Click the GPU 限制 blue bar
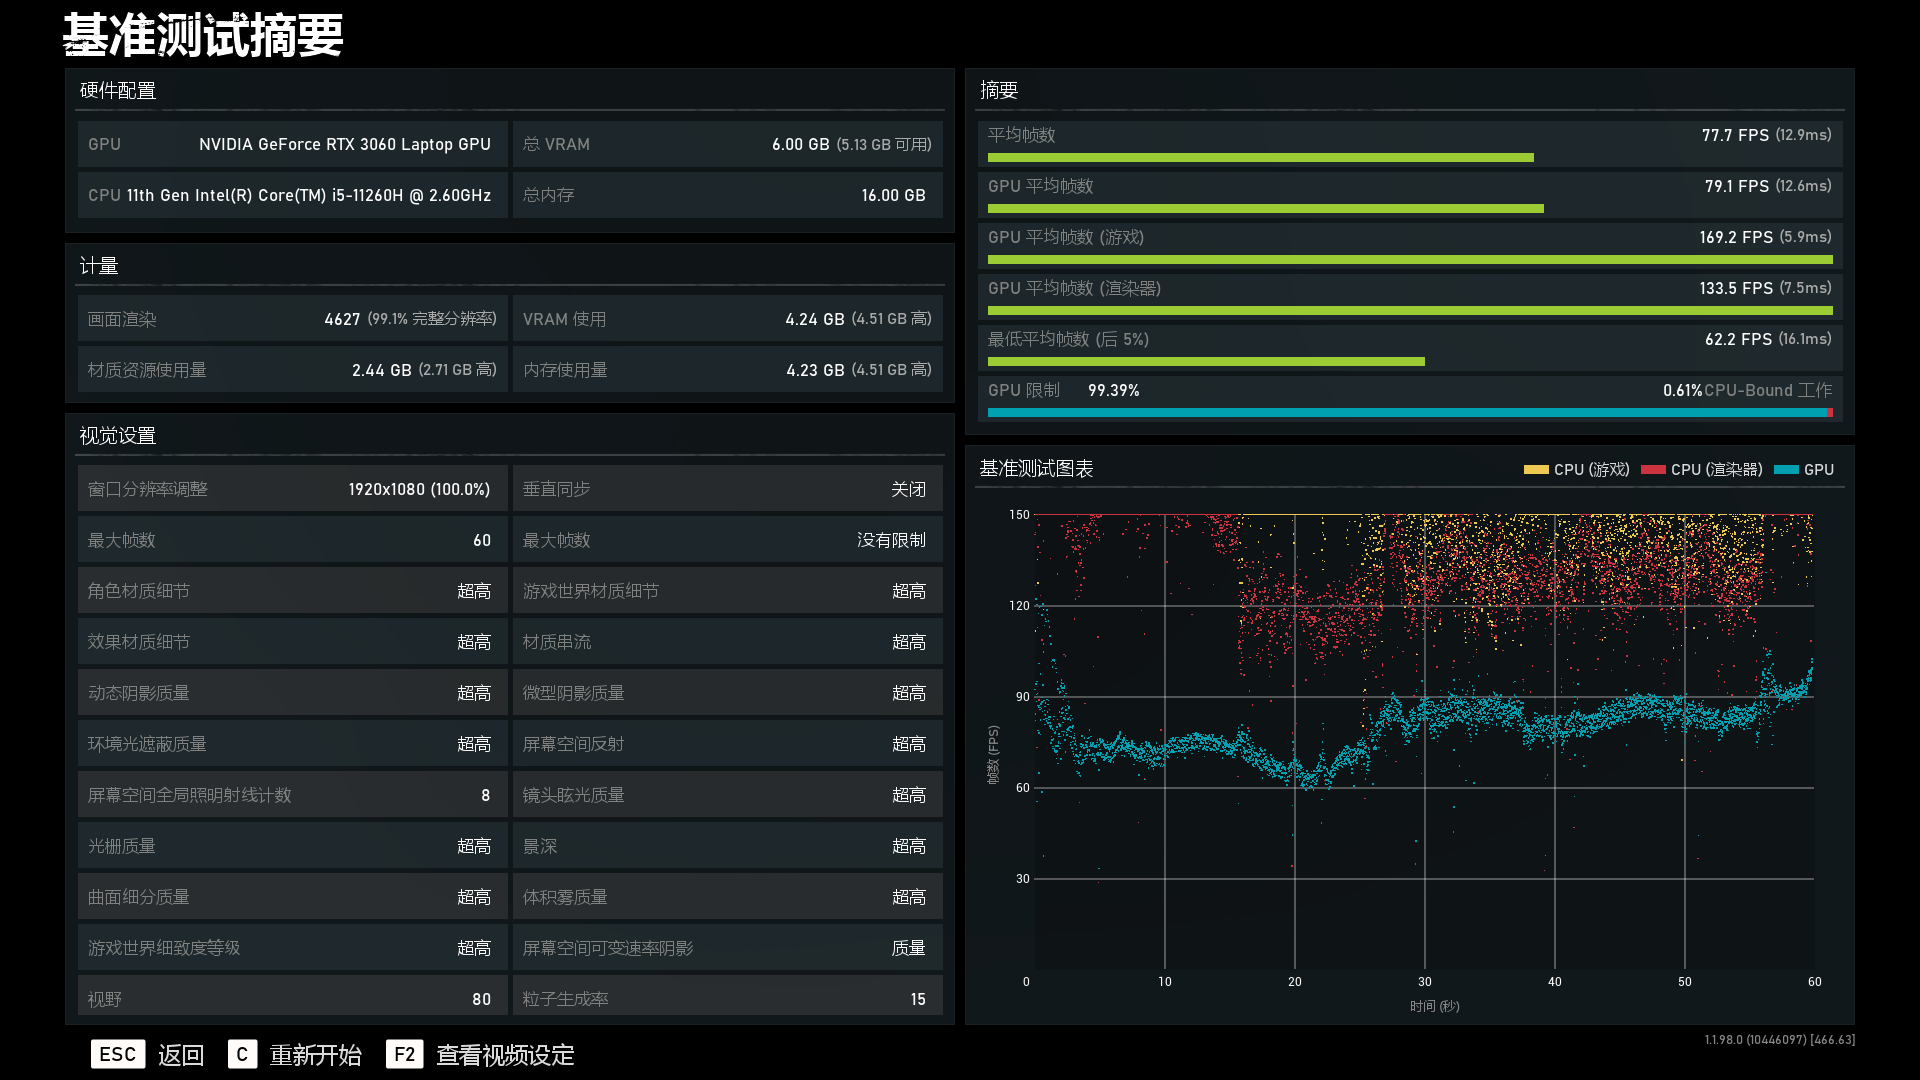This screenshot has height=1080, width=1920. pos(1407,412)
